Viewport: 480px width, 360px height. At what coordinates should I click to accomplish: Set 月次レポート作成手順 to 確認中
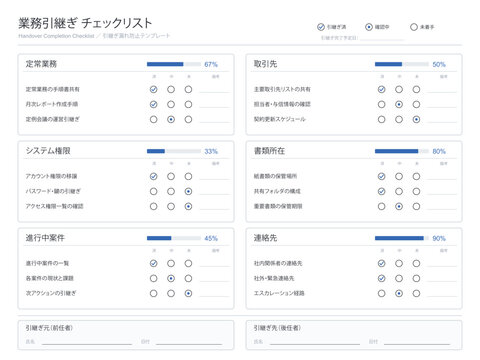click(x=171, y=104)
